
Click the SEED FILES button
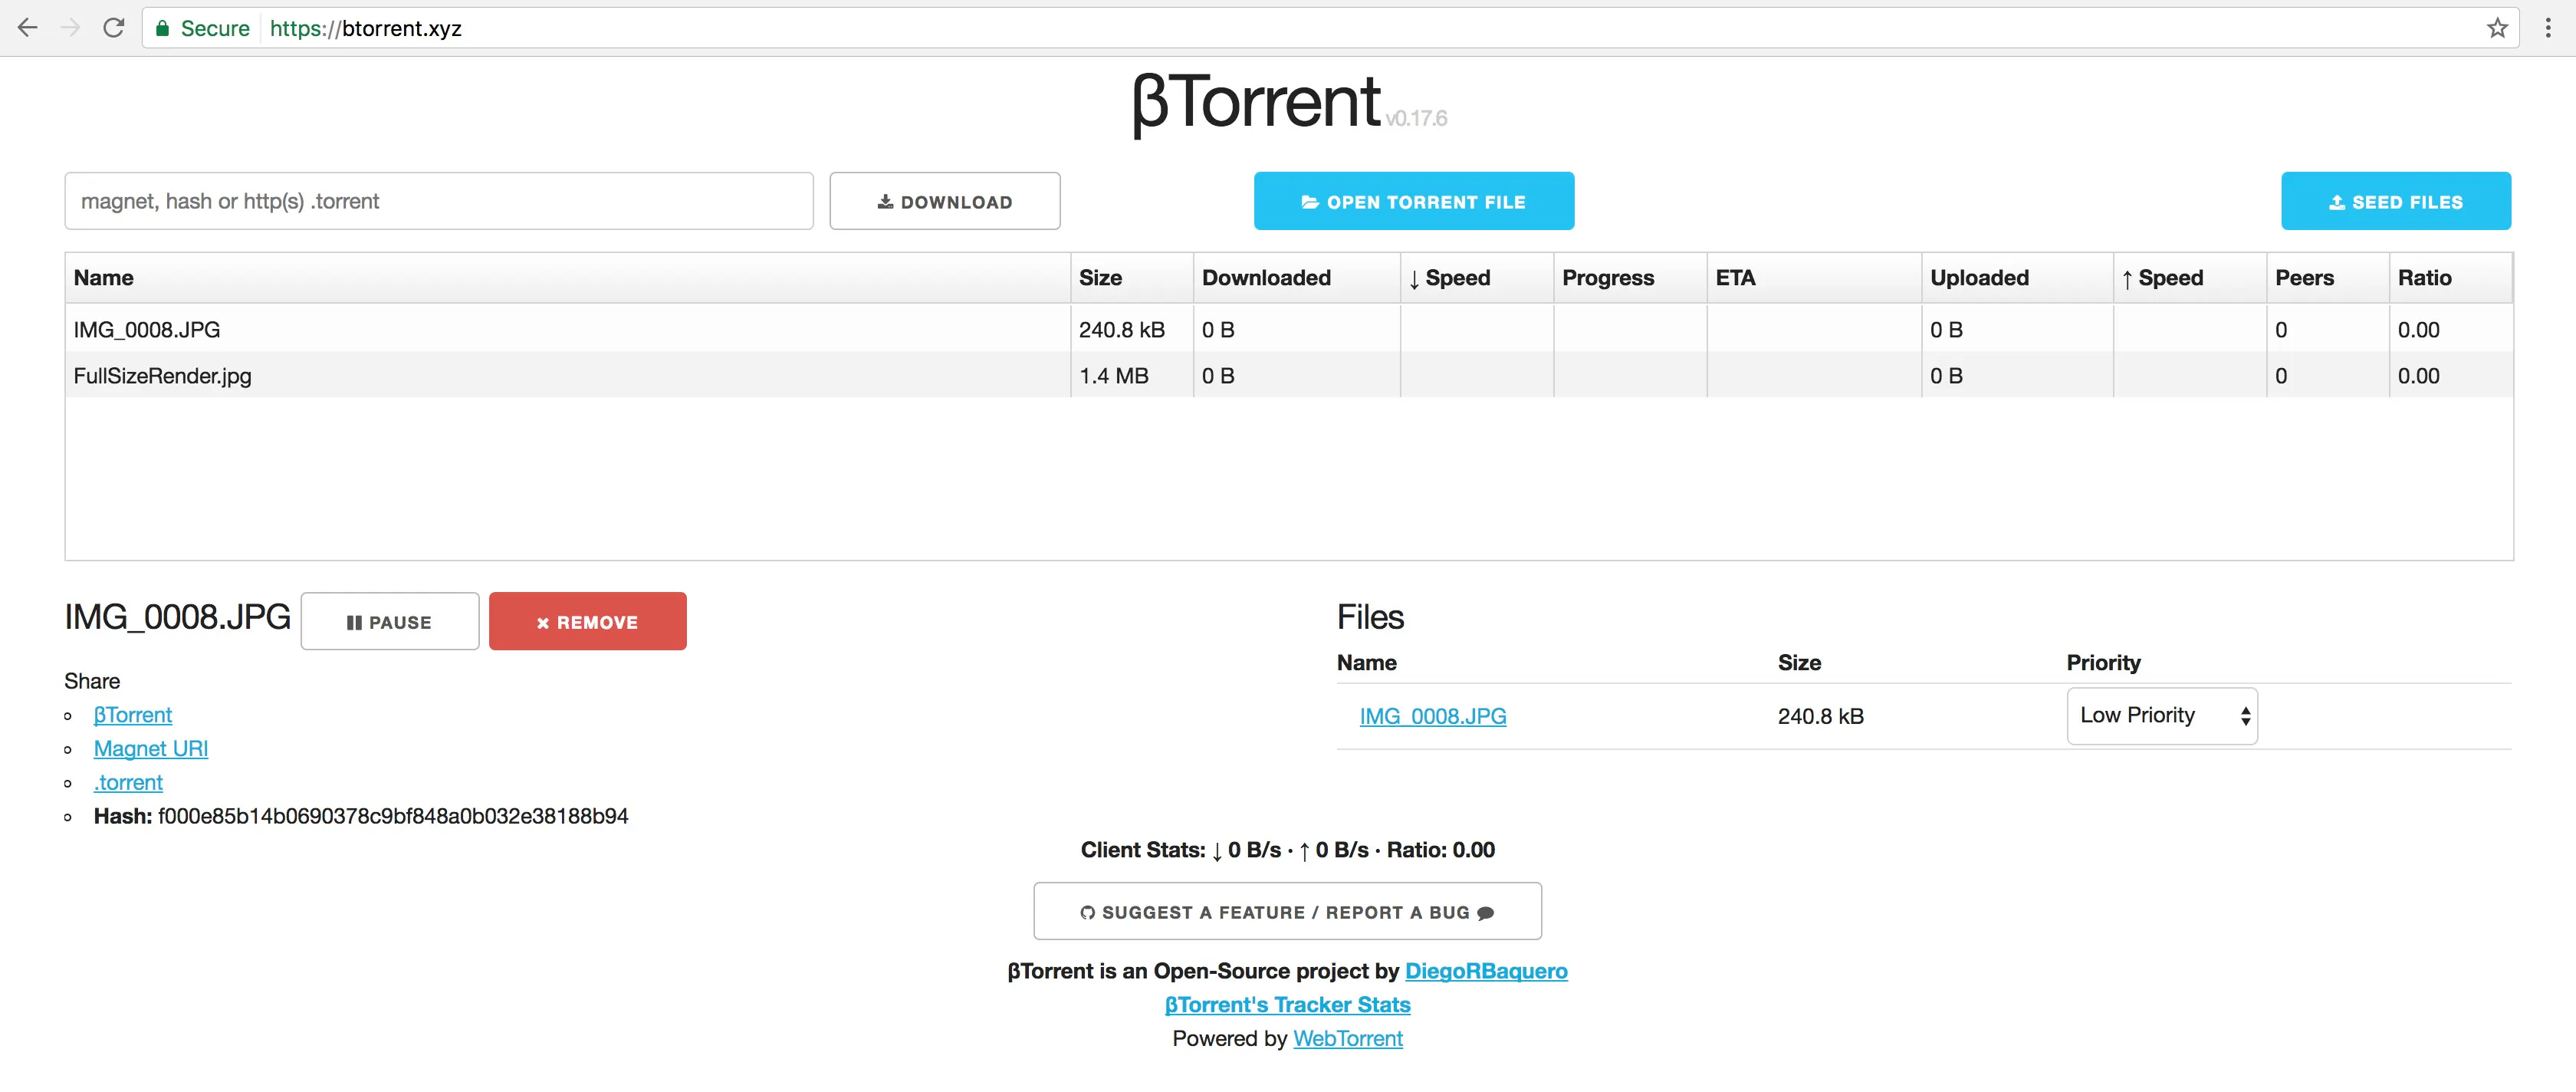(2396, 201)
